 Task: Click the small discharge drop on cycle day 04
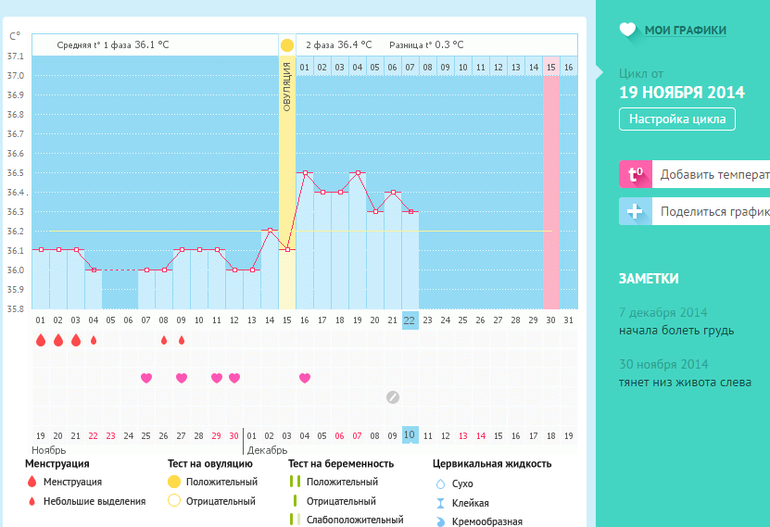(94, 340)
